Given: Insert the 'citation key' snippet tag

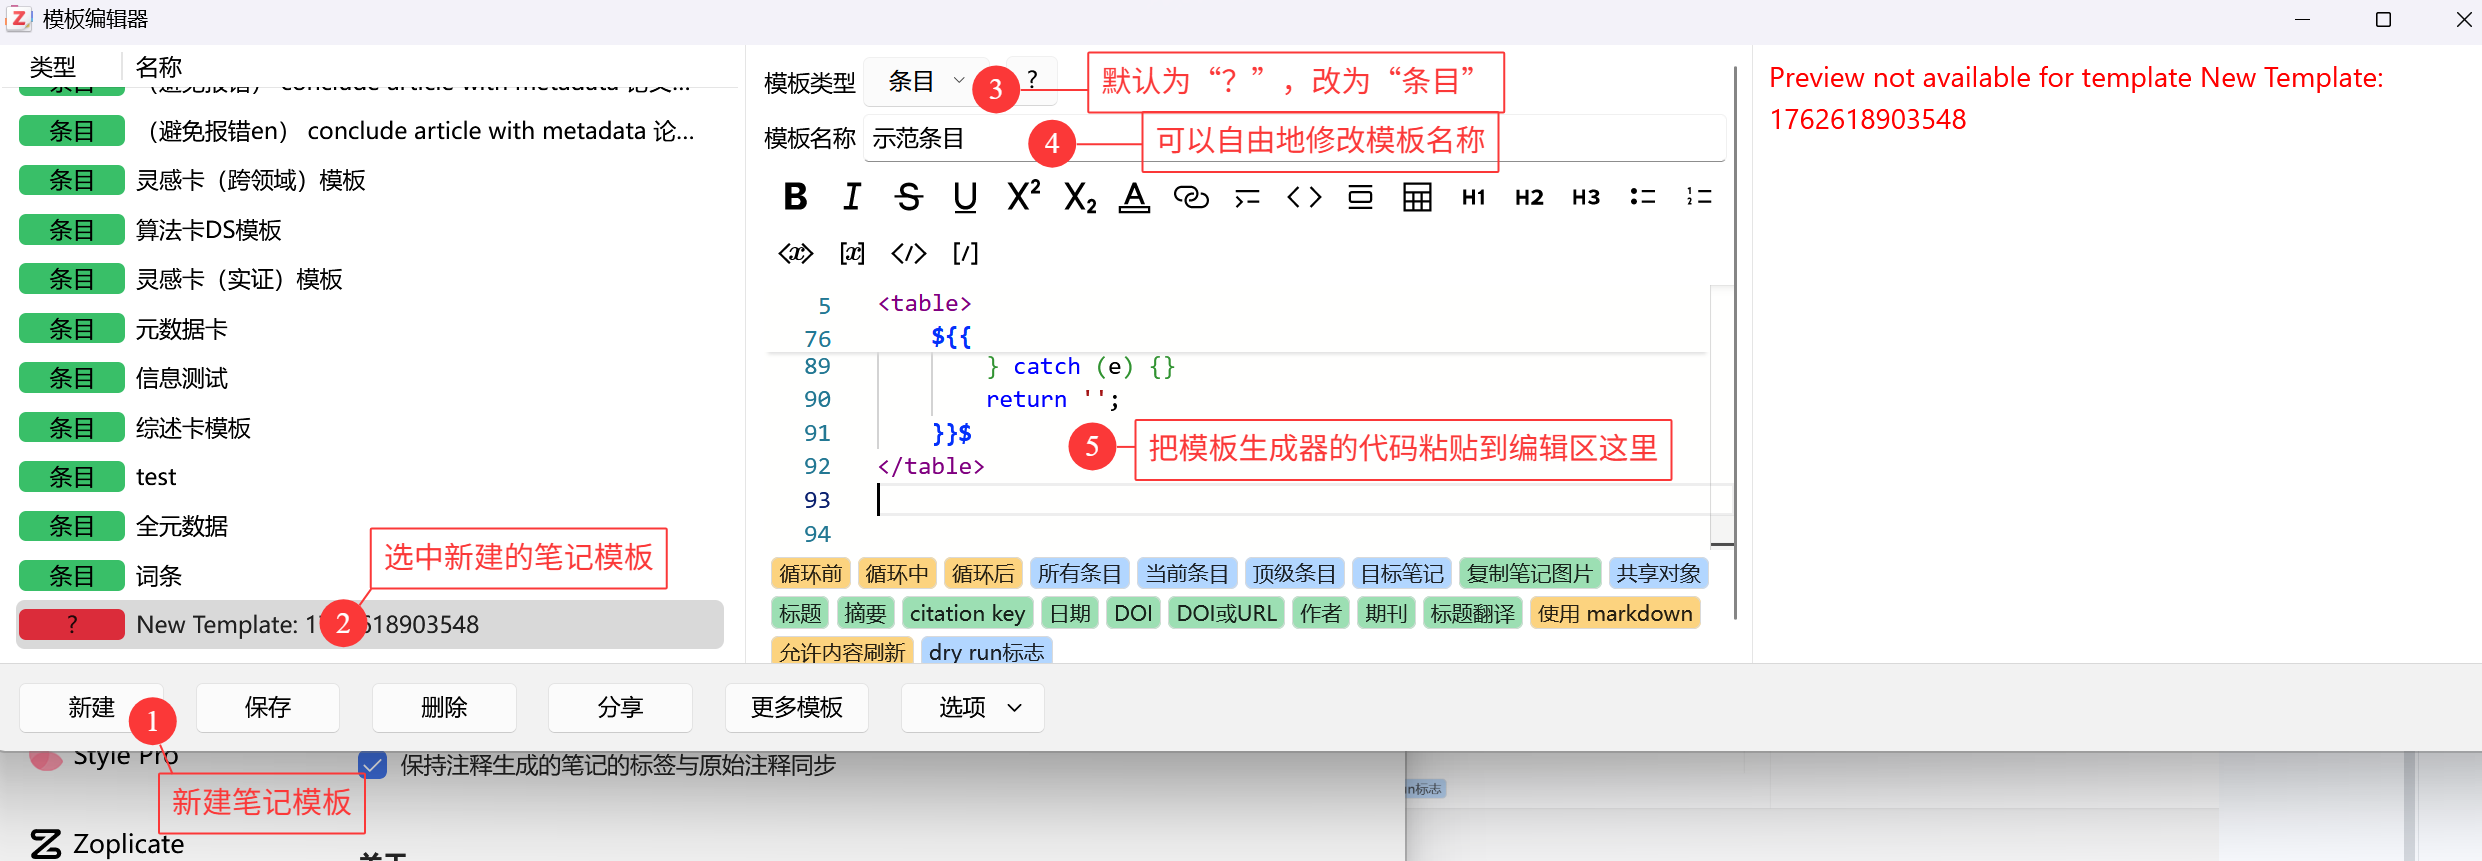Looking at the screenshot, I should coord(966,613).
